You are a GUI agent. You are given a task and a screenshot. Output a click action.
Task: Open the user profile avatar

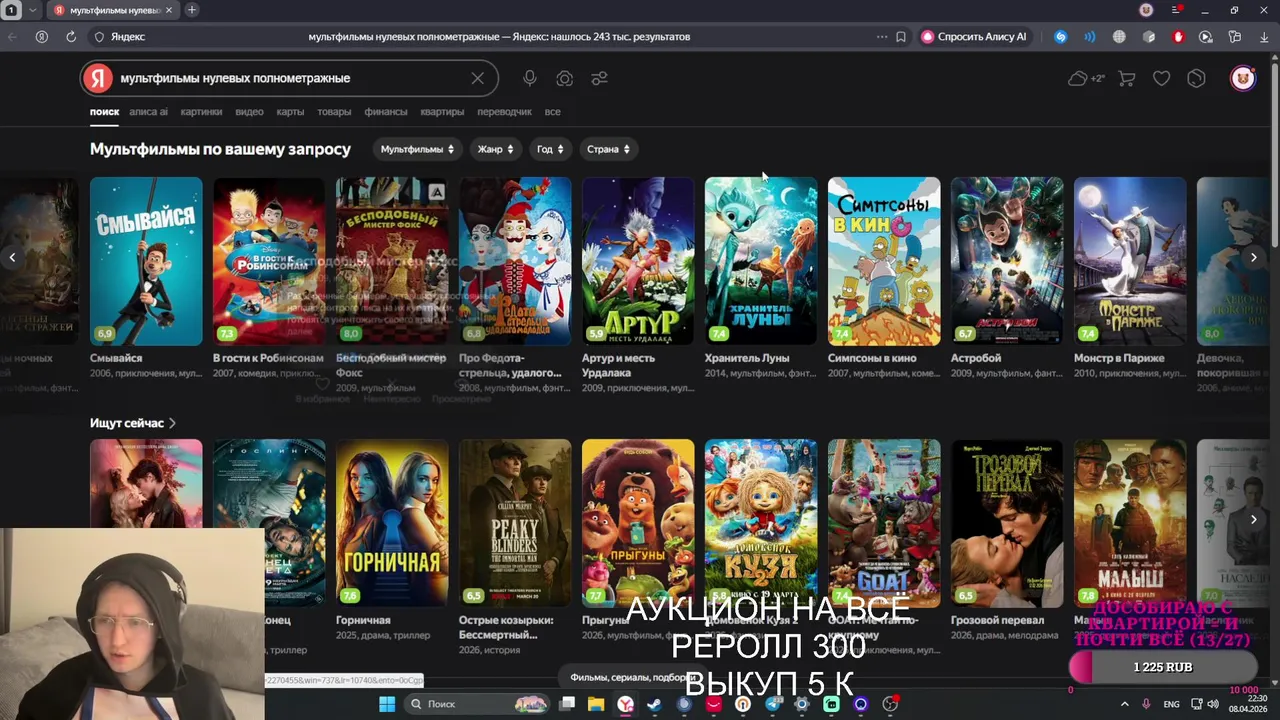[x=1243, y=78]
